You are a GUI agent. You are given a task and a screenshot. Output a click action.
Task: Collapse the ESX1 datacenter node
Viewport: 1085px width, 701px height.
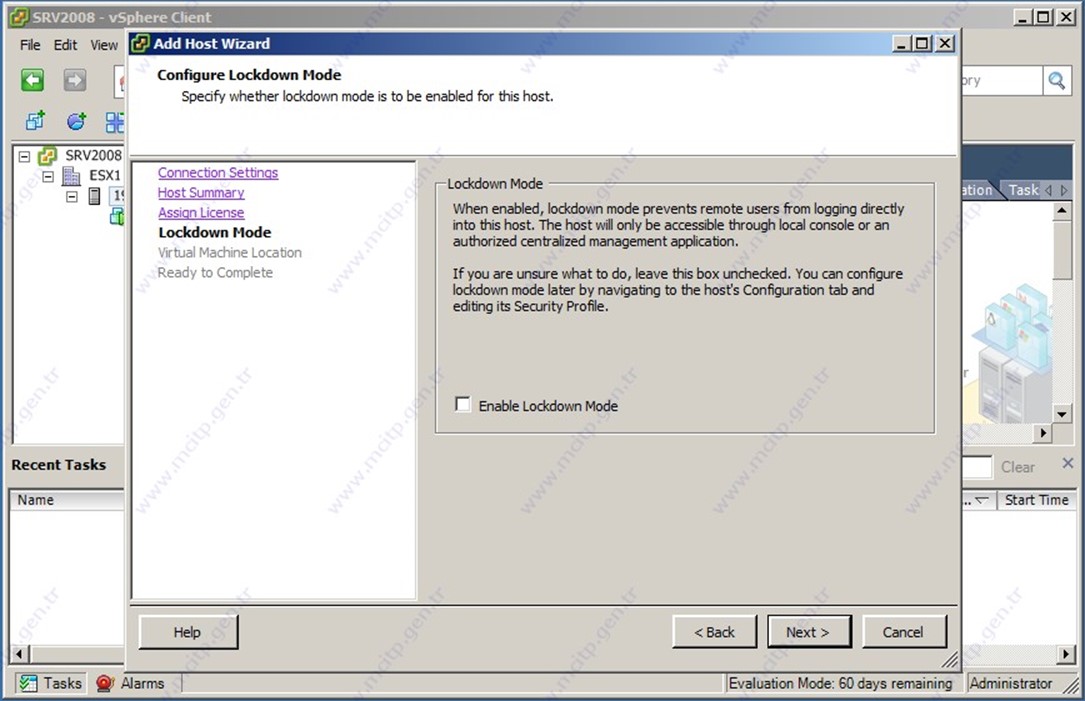click(48, 176)
